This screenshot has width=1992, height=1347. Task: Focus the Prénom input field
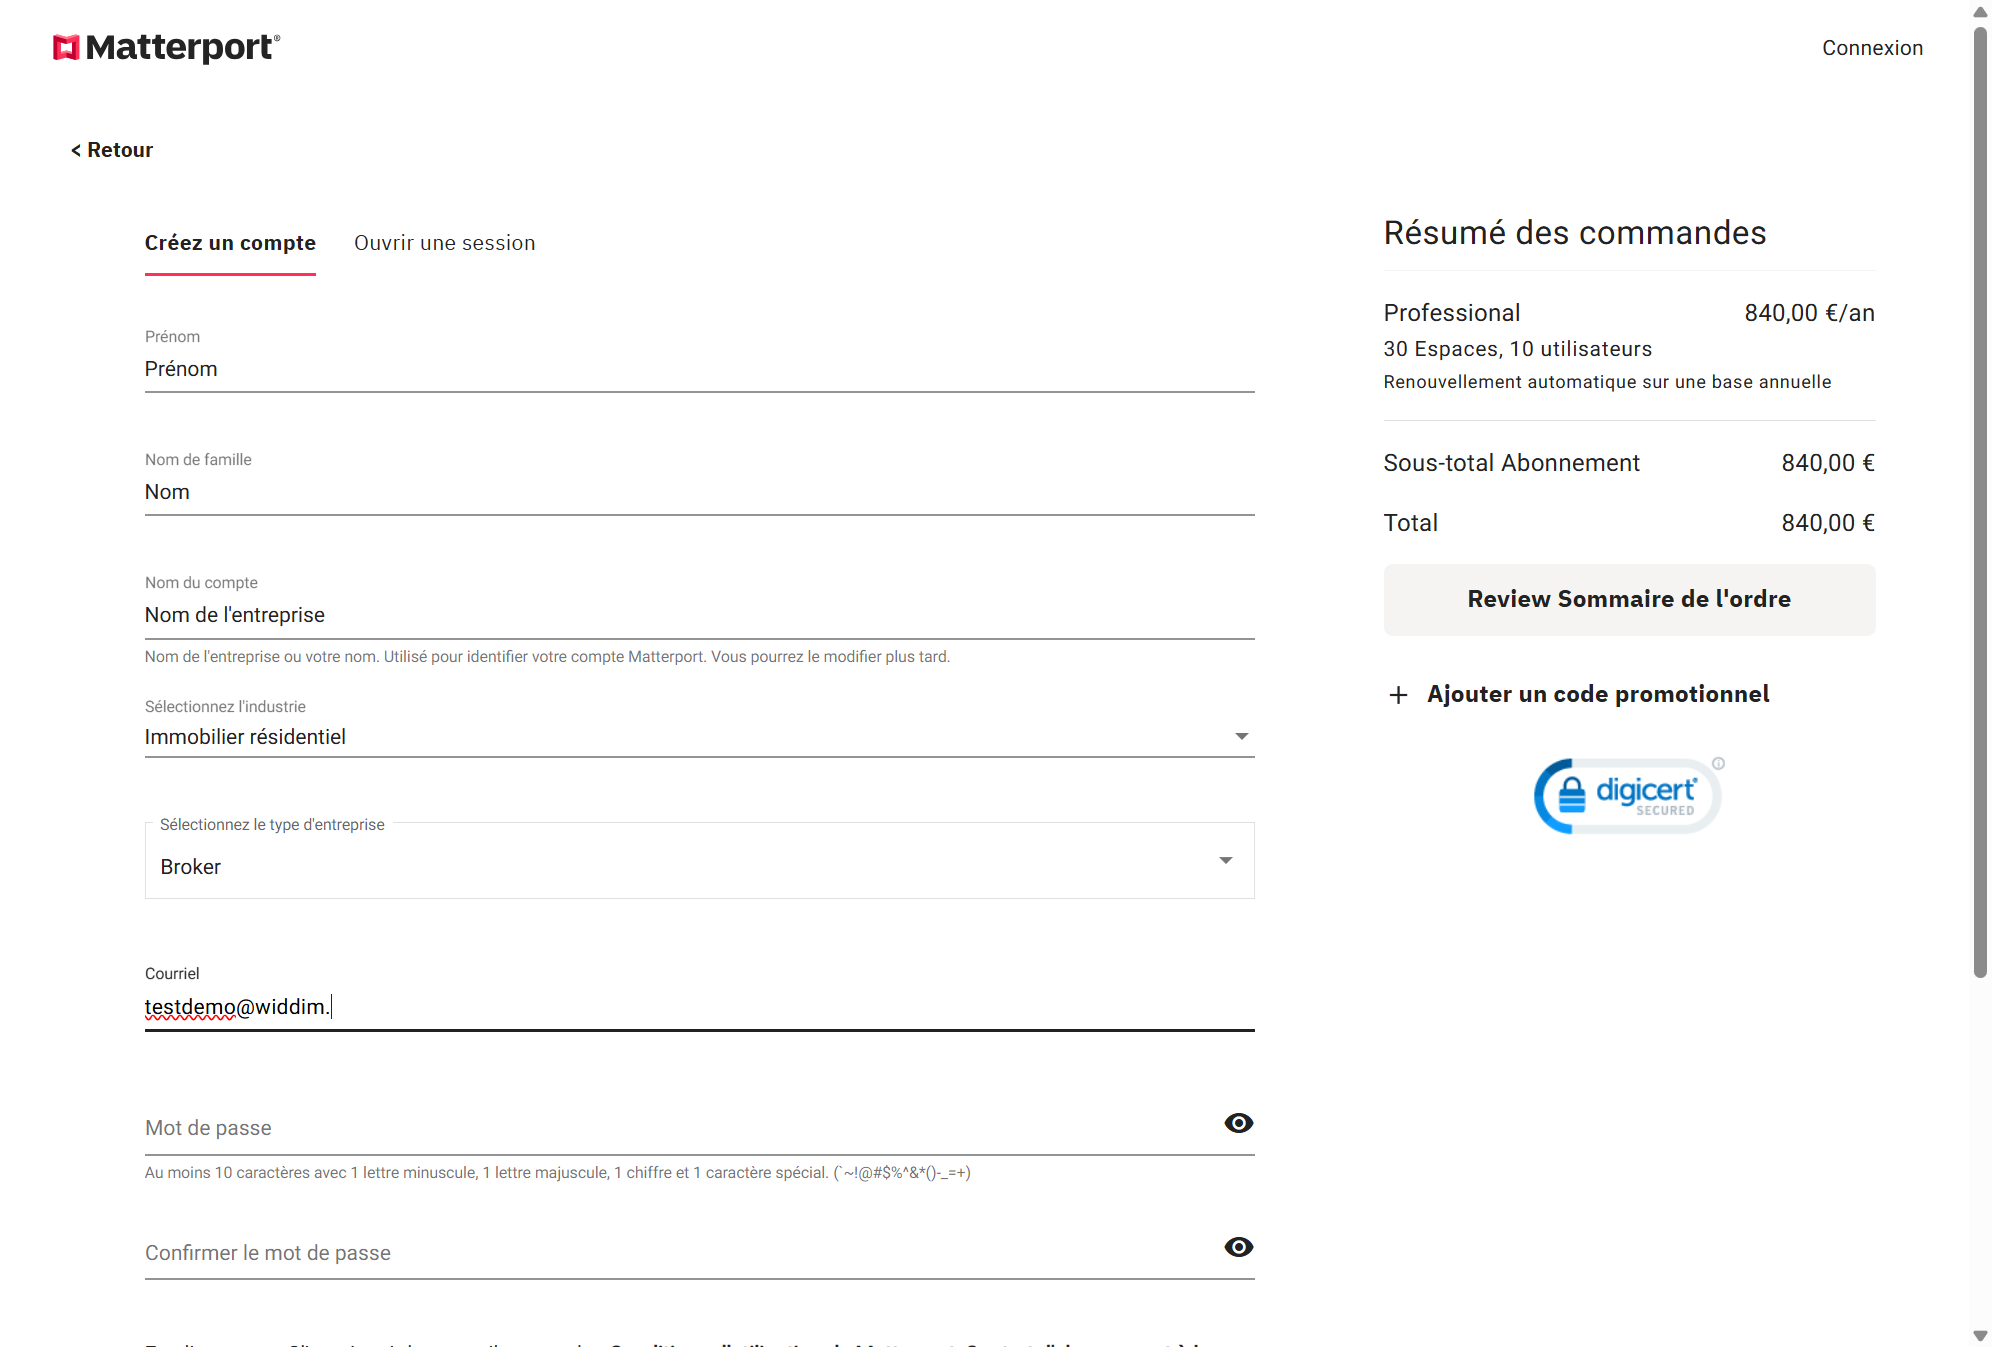699,369
